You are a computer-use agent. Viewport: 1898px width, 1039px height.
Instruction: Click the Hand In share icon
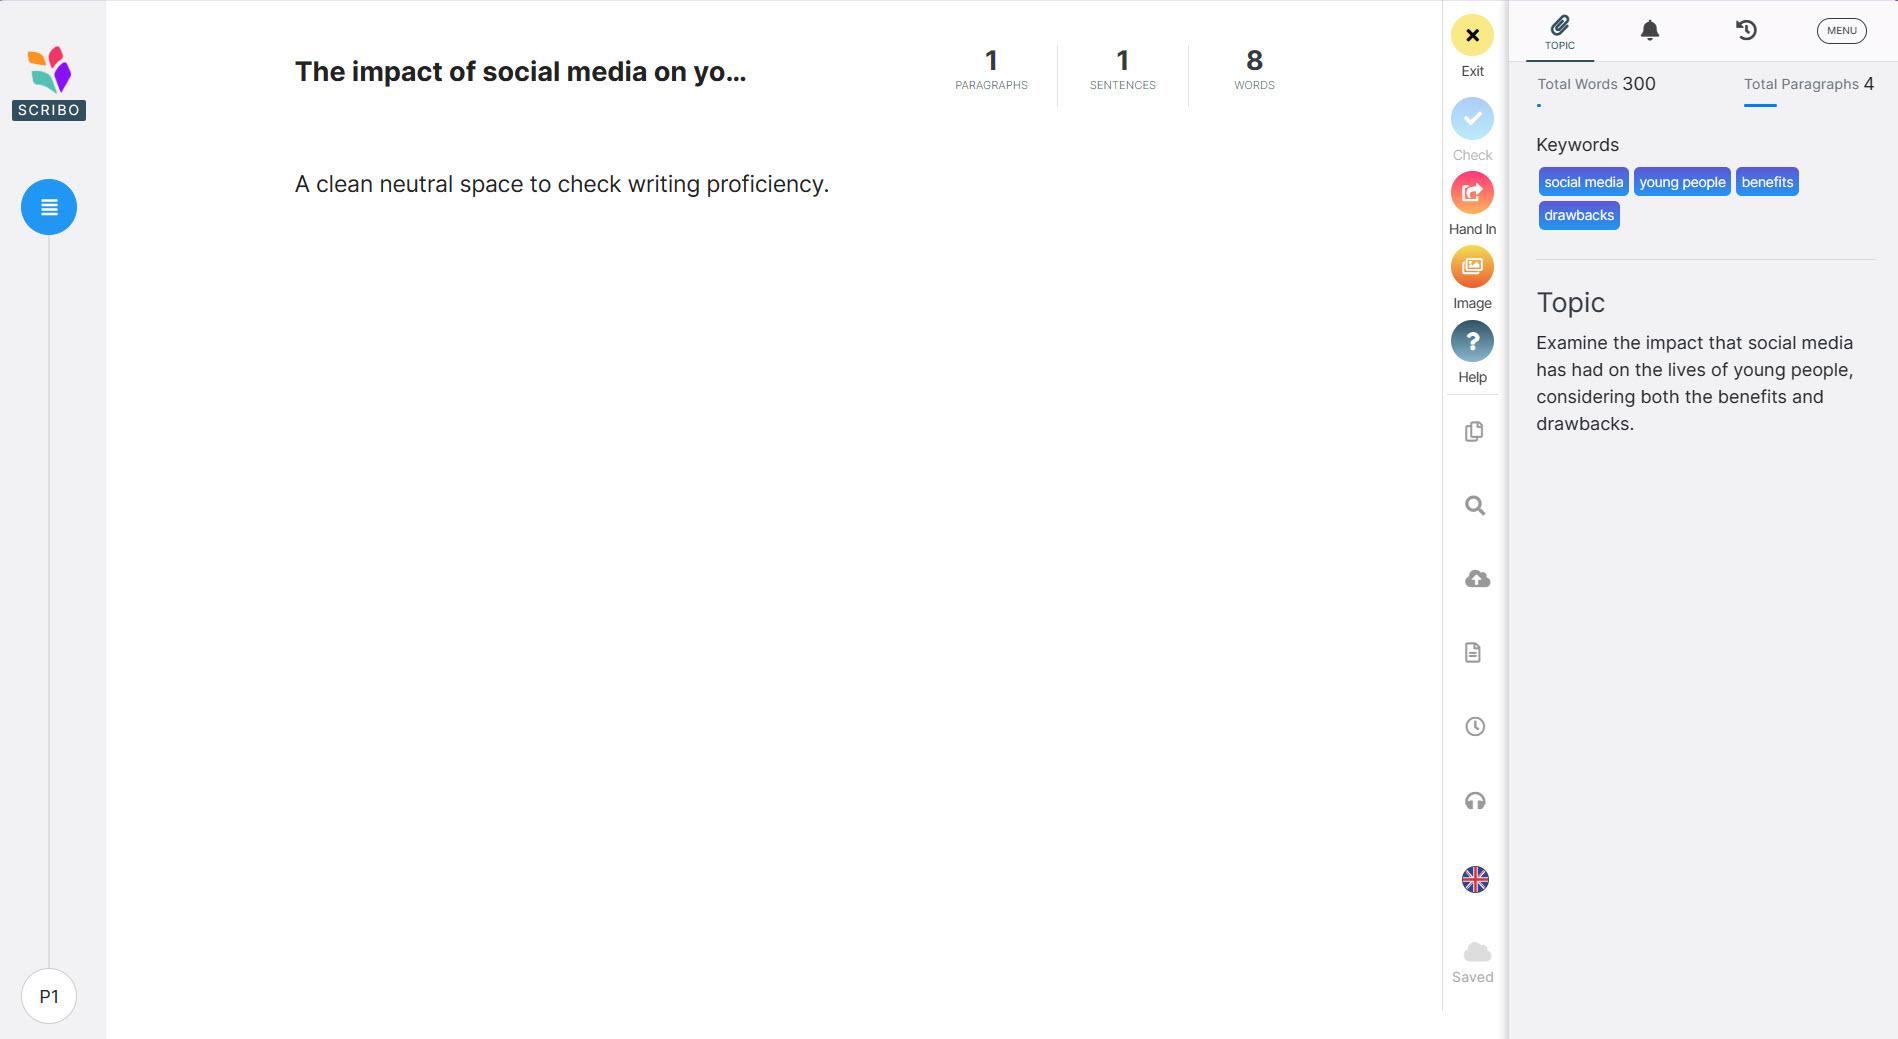click(x=1472, y=193)
